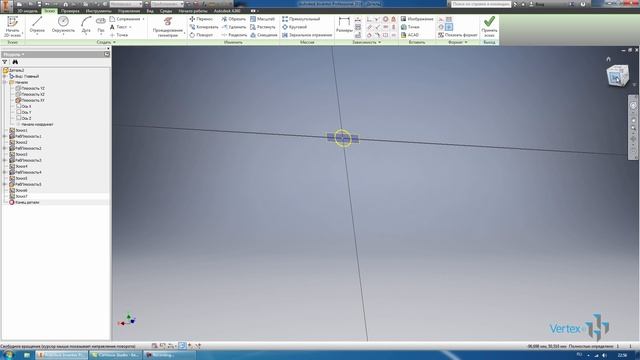Viewport: 640px width, 360px height.
Task: Open the Управление ribbon tab
Action: click(x=129, y=11)
